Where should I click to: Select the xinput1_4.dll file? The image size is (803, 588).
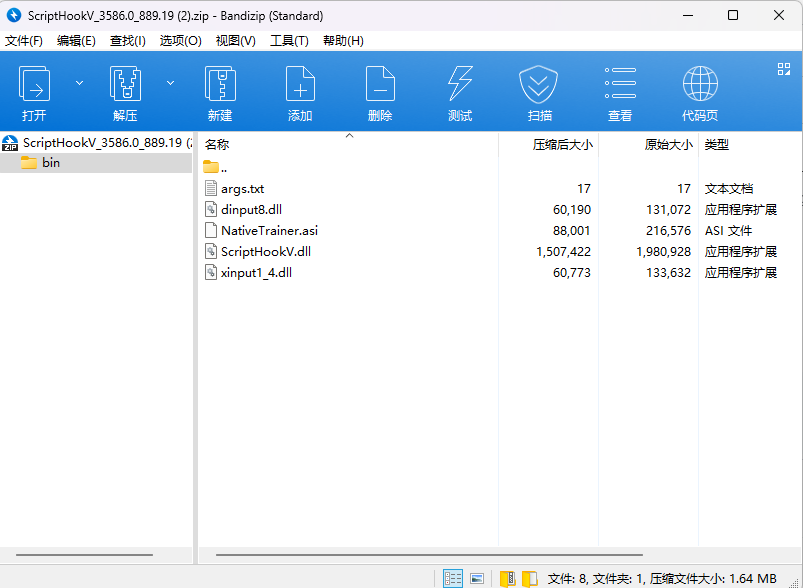tap(256, 273)
